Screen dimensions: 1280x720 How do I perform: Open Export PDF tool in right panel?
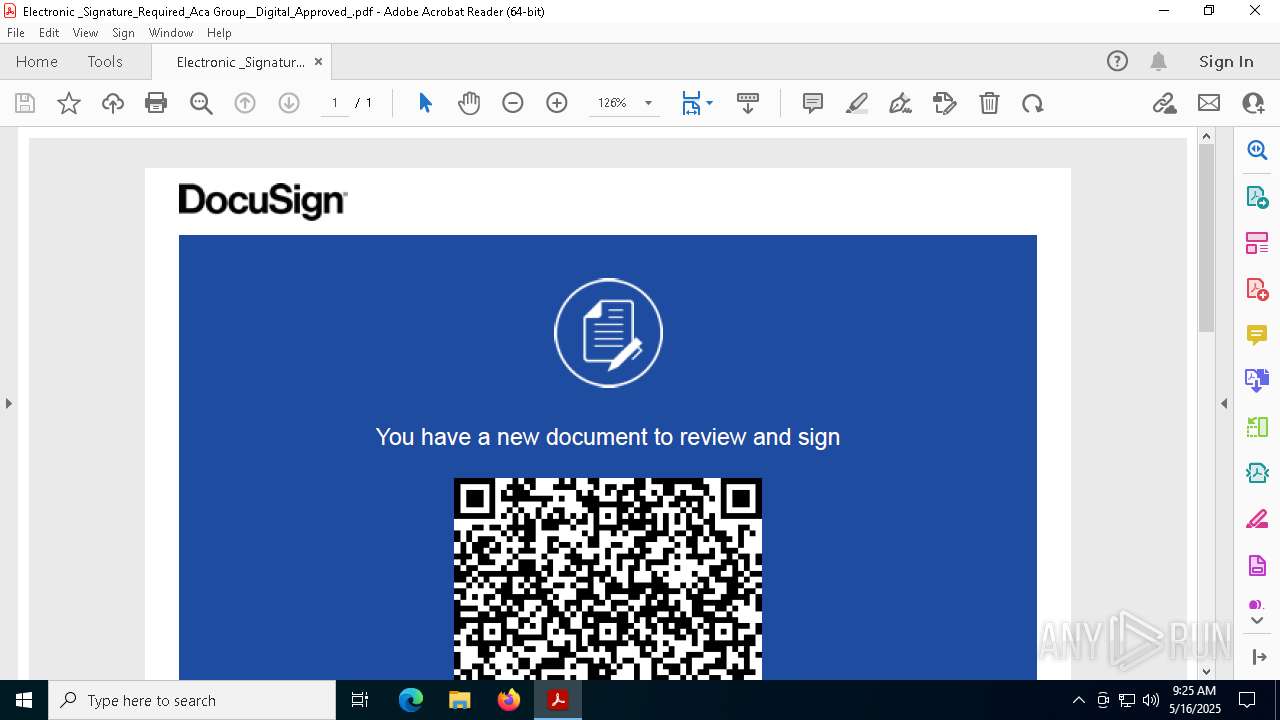[x=1257, y=197]
